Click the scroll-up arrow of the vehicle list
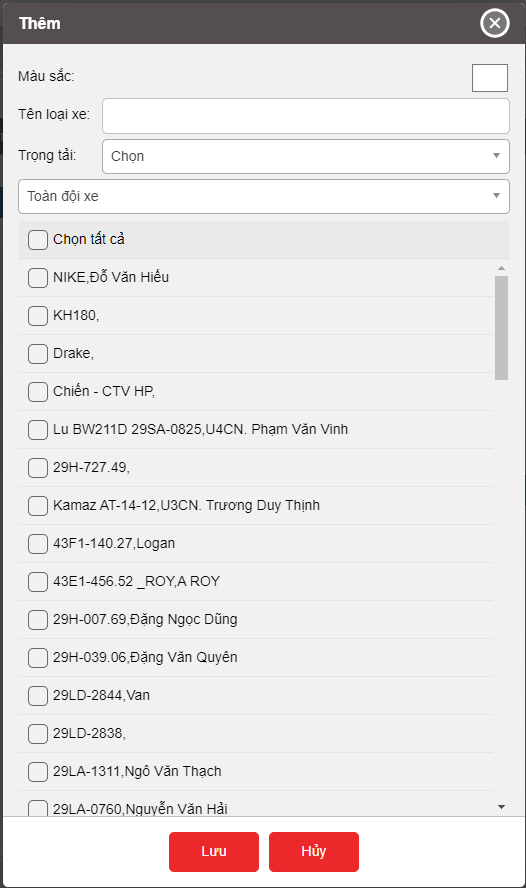 point(501,268)
